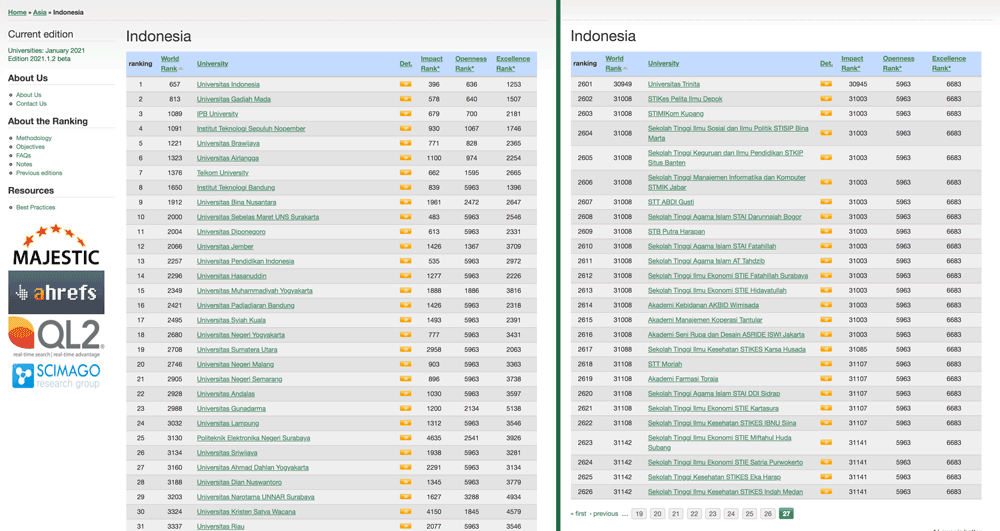Image resolution: width=1000 pixels, height=531 pixels.
Task: Open Universitas Brawijaya university page
Action: click(x=228, y=143)
